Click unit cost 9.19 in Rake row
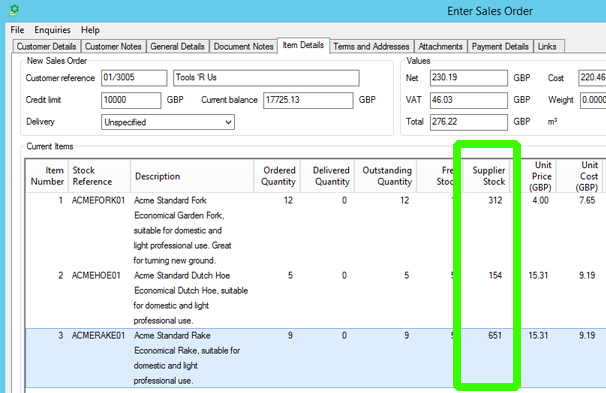 pyautogui.click(x=587, y=335)
